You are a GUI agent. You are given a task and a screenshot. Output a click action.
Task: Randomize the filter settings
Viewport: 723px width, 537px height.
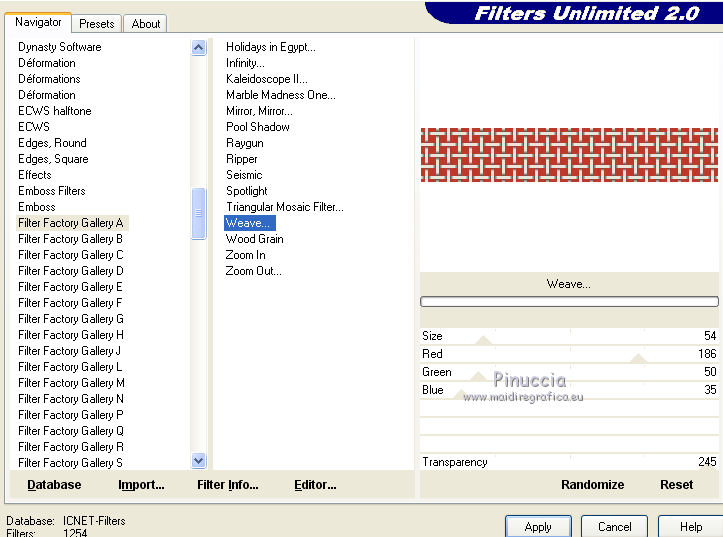coord(593,485)
